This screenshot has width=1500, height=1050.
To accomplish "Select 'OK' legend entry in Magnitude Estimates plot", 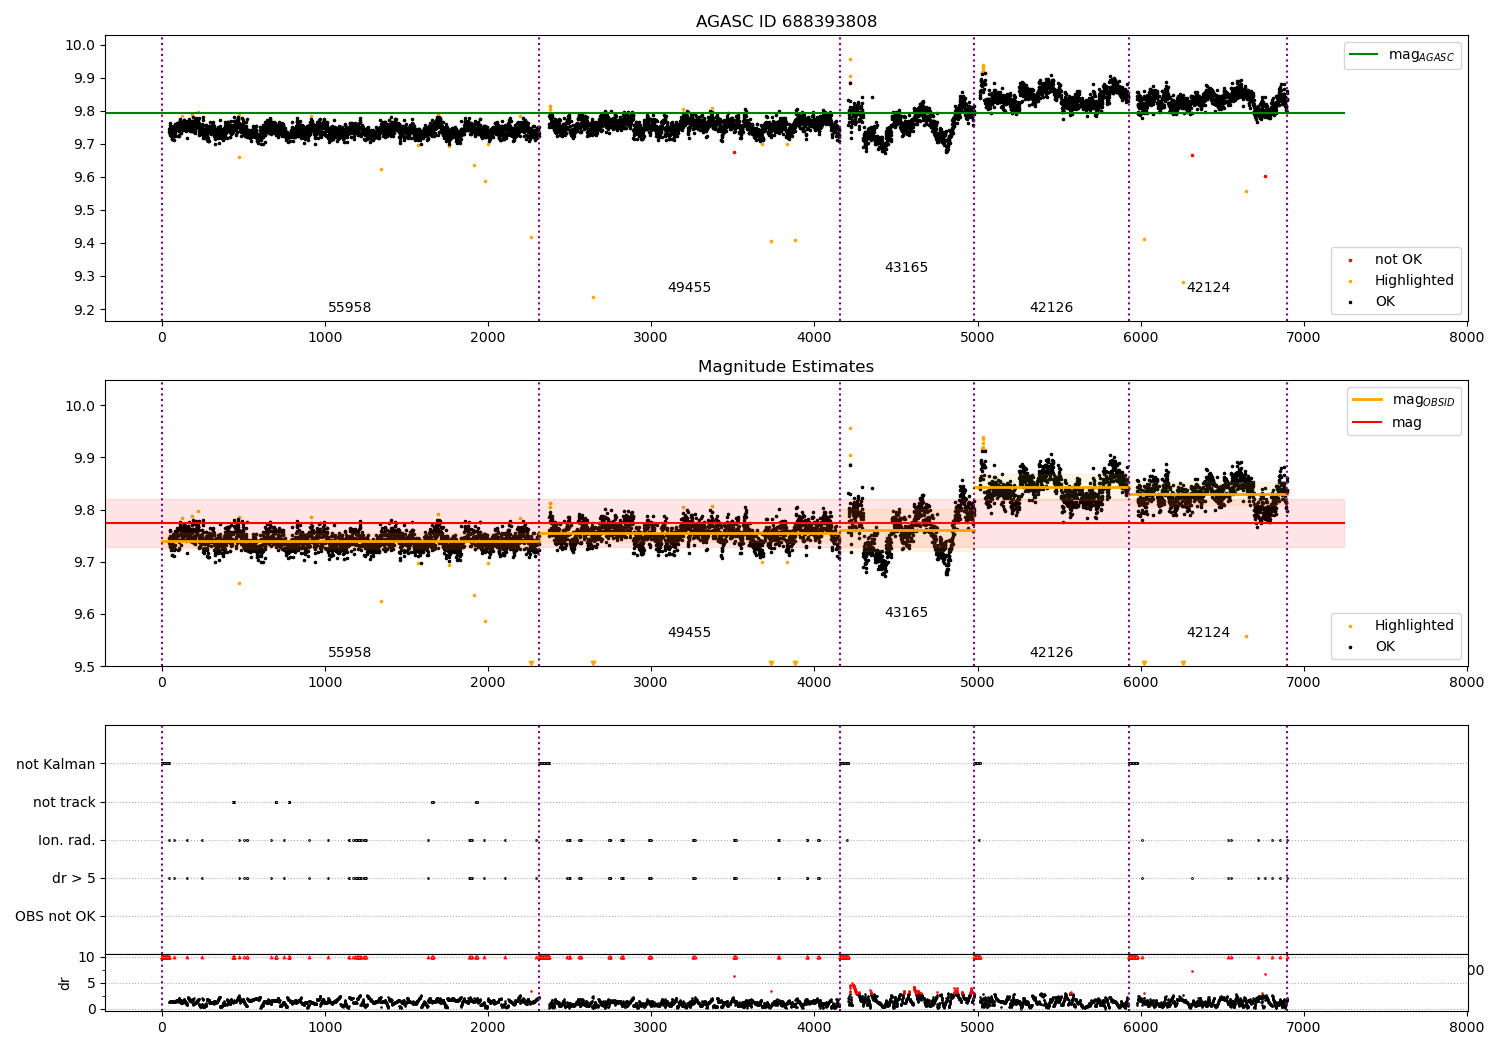I will (x=1385, y=647).
